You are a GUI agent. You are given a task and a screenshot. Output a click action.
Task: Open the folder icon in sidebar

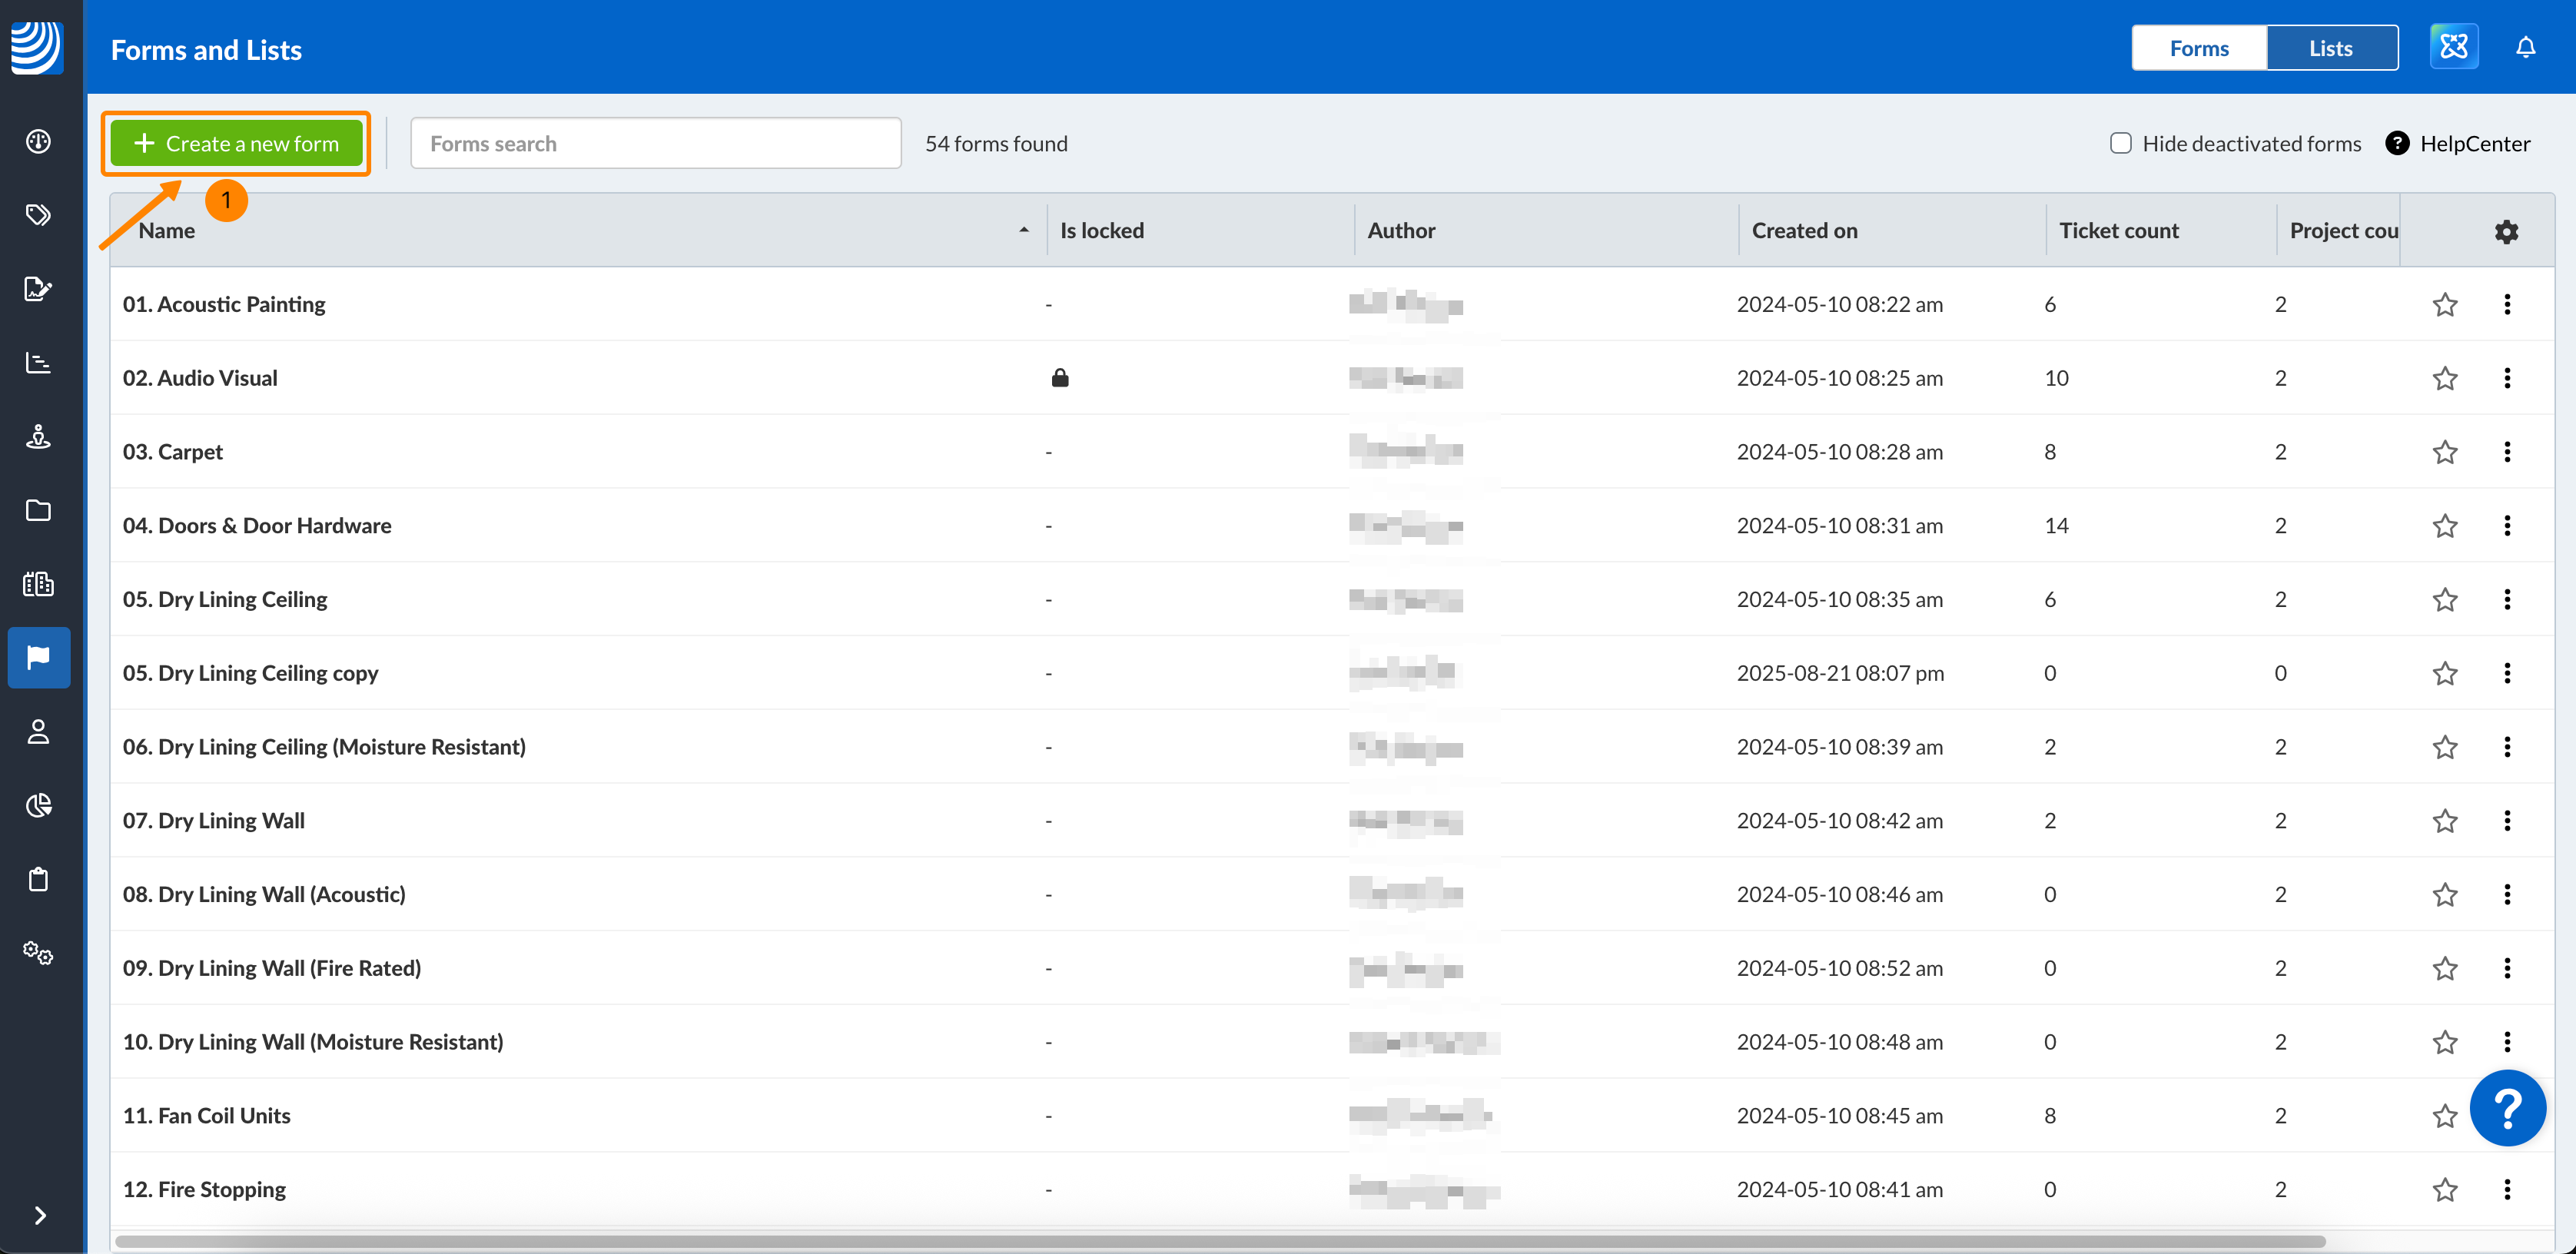(38, 510)
